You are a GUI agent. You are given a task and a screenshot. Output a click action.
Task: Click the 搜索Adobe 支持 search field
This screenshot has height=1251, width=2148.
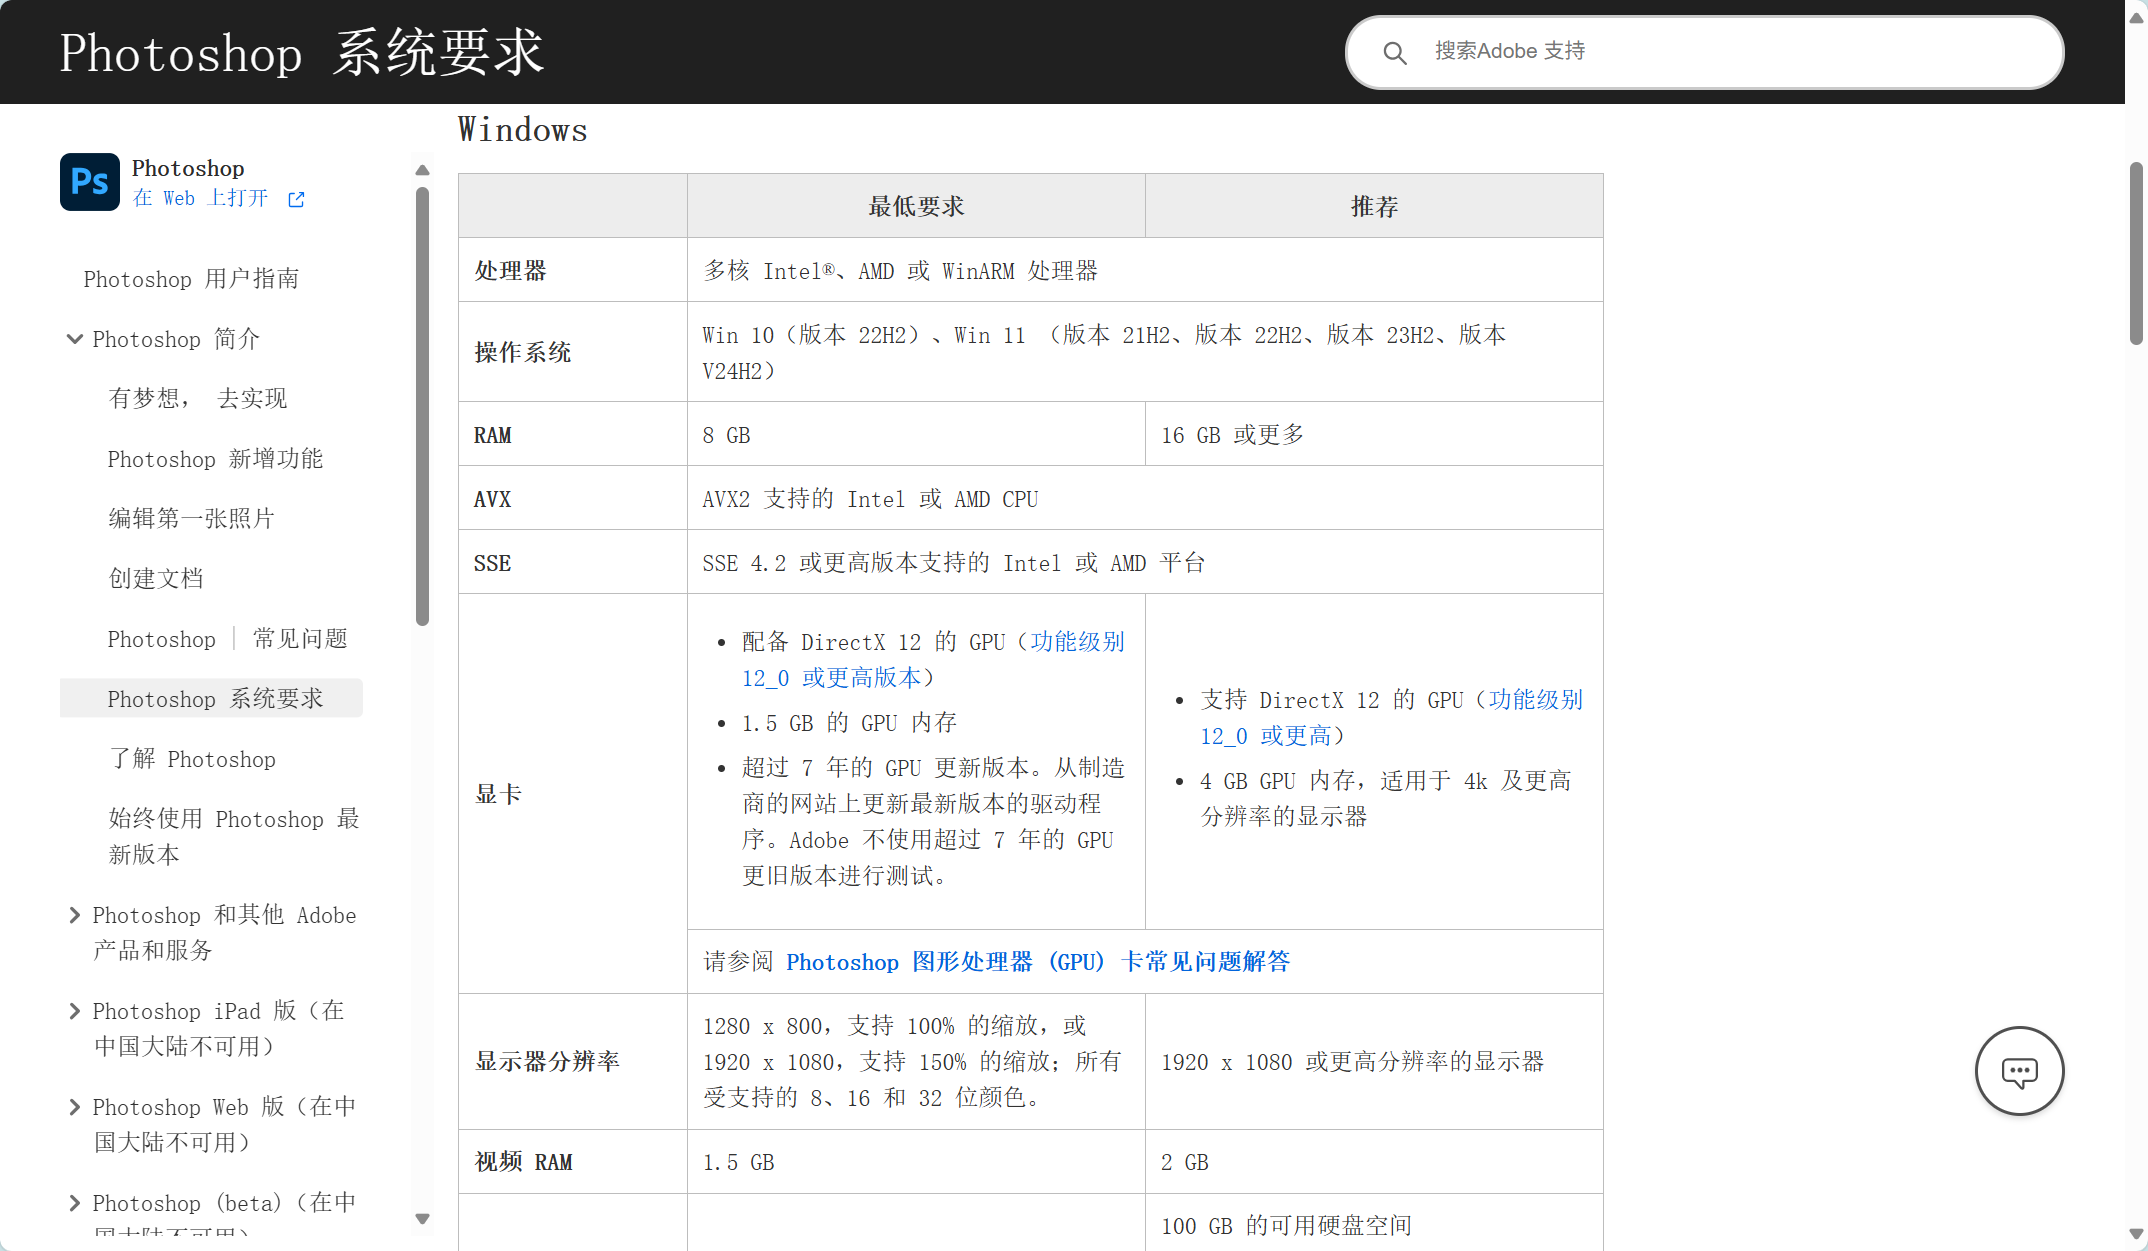[1704, 52]
